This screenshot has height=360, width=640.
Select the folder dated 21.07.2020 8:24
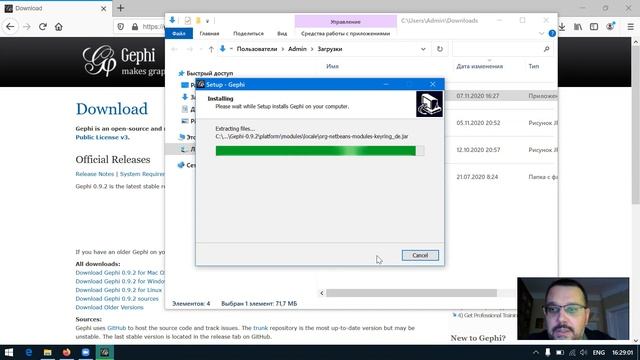[477, 177]
